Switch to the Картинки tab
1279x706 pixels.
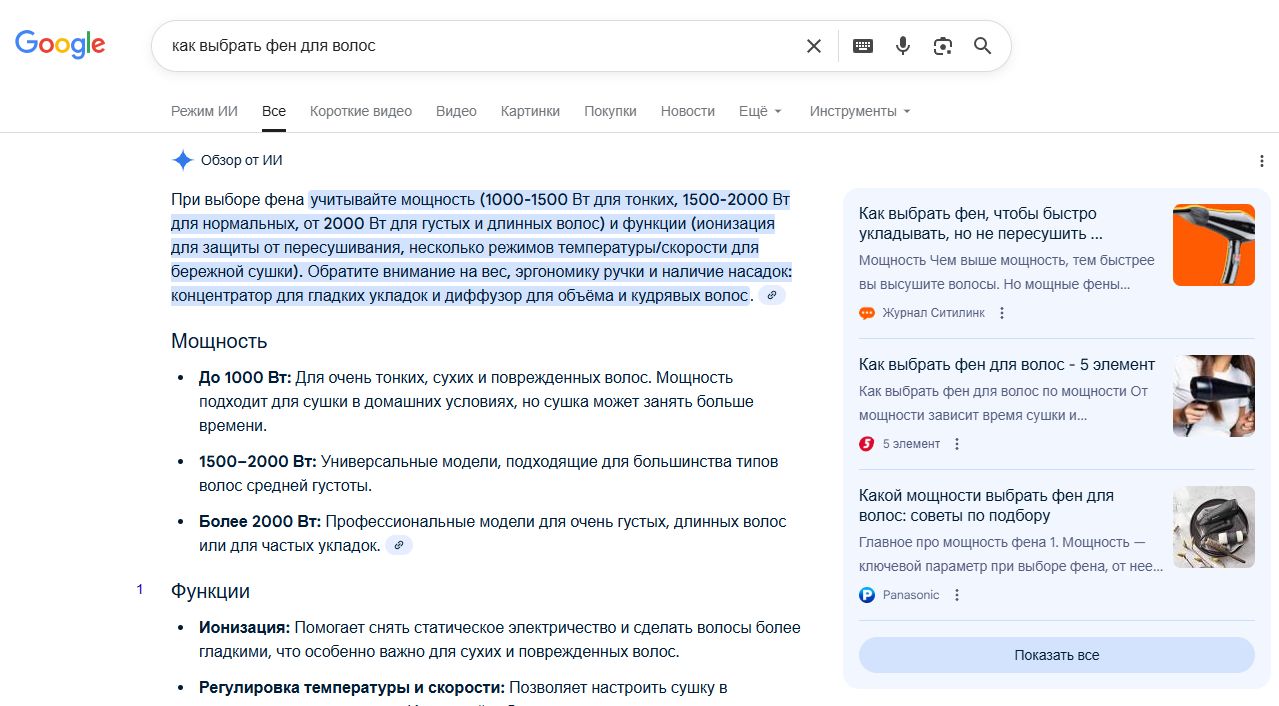(530, 111)
